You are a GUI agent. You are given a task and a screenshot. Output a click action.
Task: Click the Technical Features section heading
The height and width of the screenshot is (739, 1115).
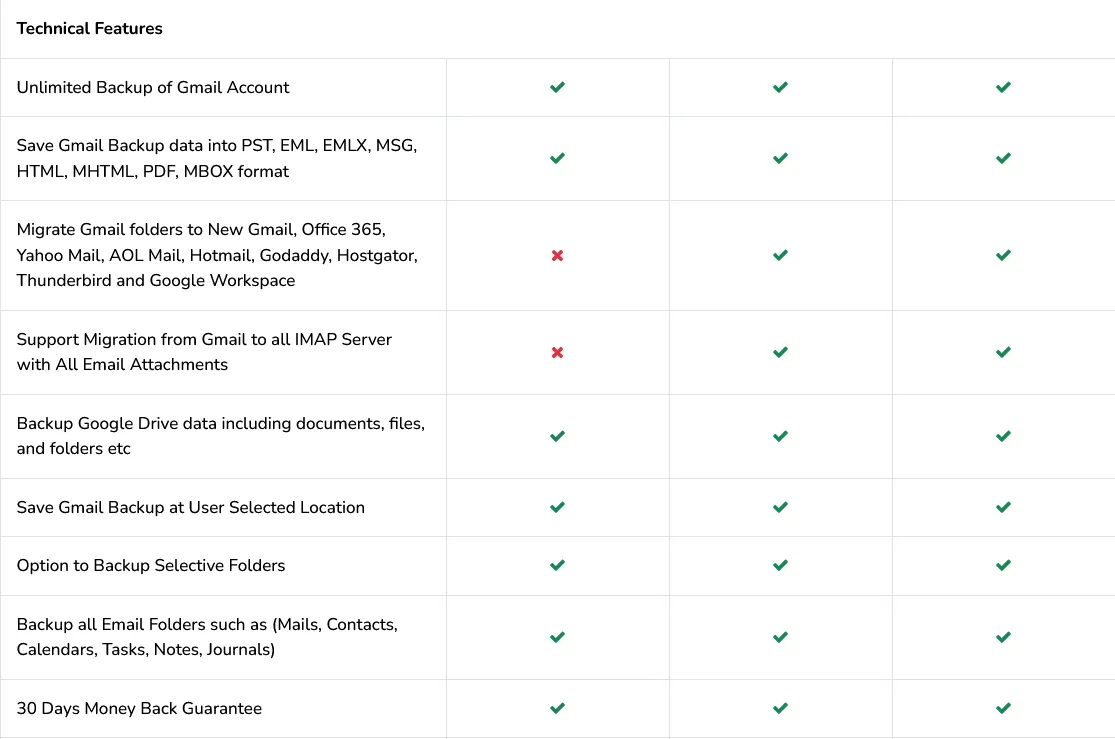[89, 28]
